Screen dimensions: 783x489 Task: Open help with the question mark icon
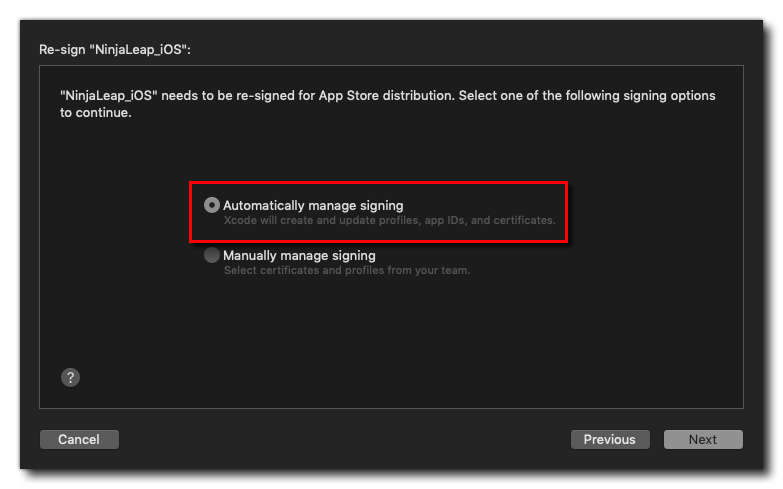pyautogui.click(x=70, y=377)
